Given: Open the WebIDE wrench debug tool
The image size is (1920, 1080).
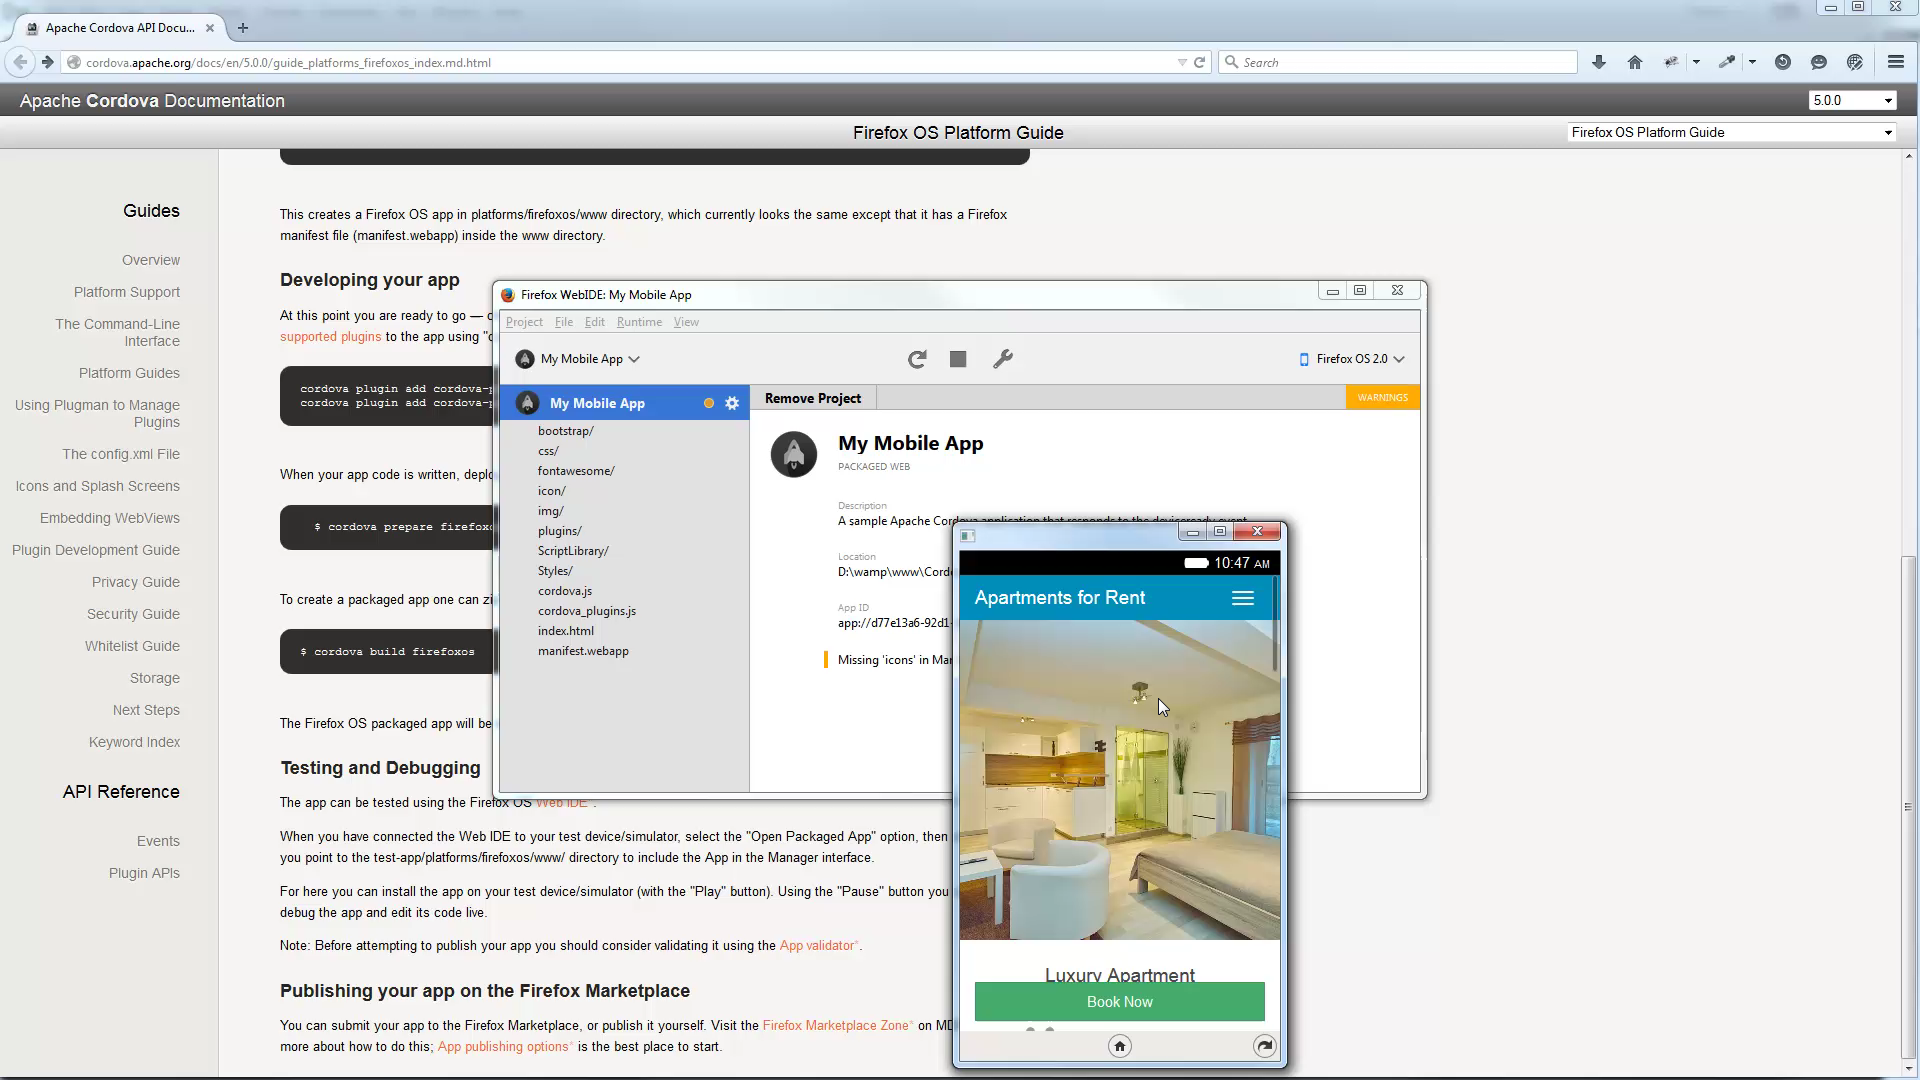Looking at the screenshot, I should pos(1003,359).
